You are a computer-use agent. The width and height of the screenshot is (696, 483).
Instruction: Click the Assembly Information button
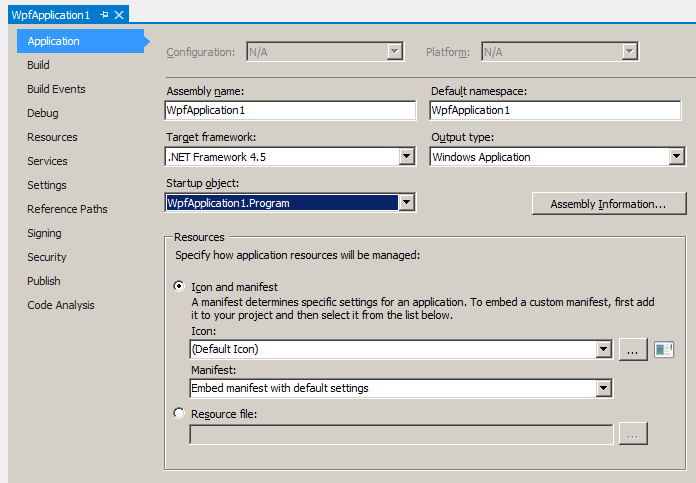608,204
